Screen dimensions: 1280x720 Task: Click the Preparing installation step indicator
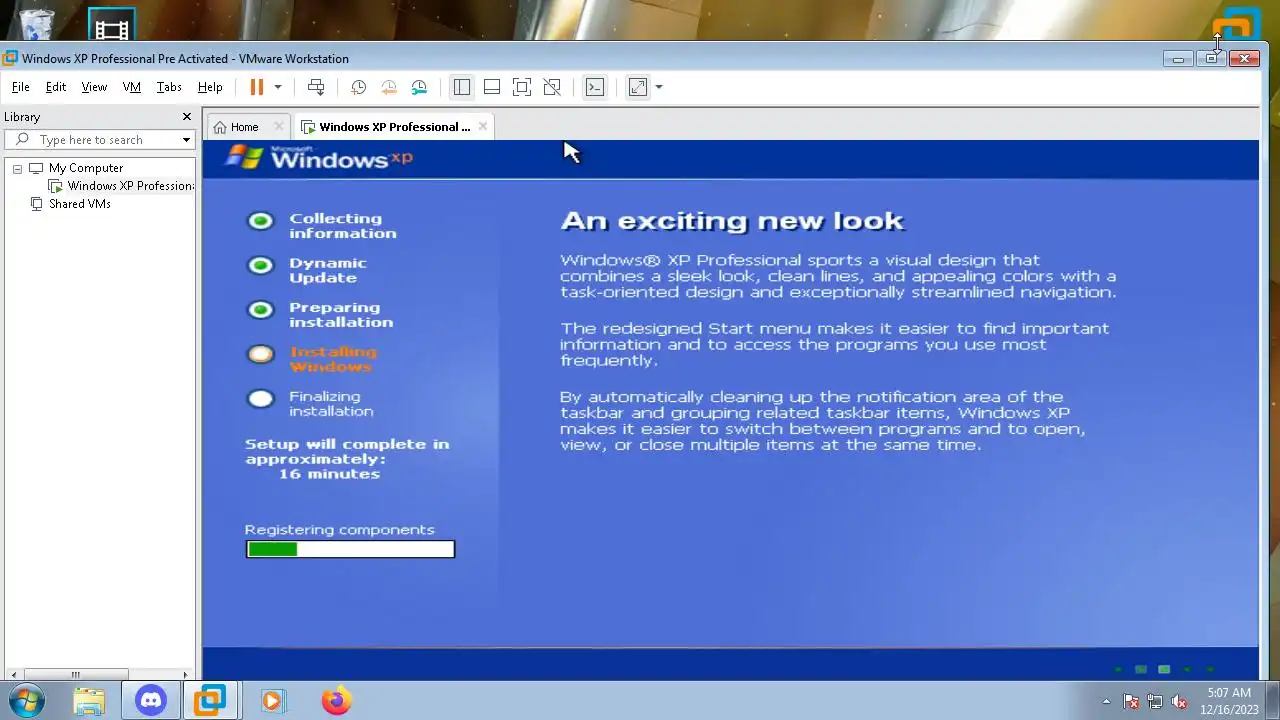260,310
